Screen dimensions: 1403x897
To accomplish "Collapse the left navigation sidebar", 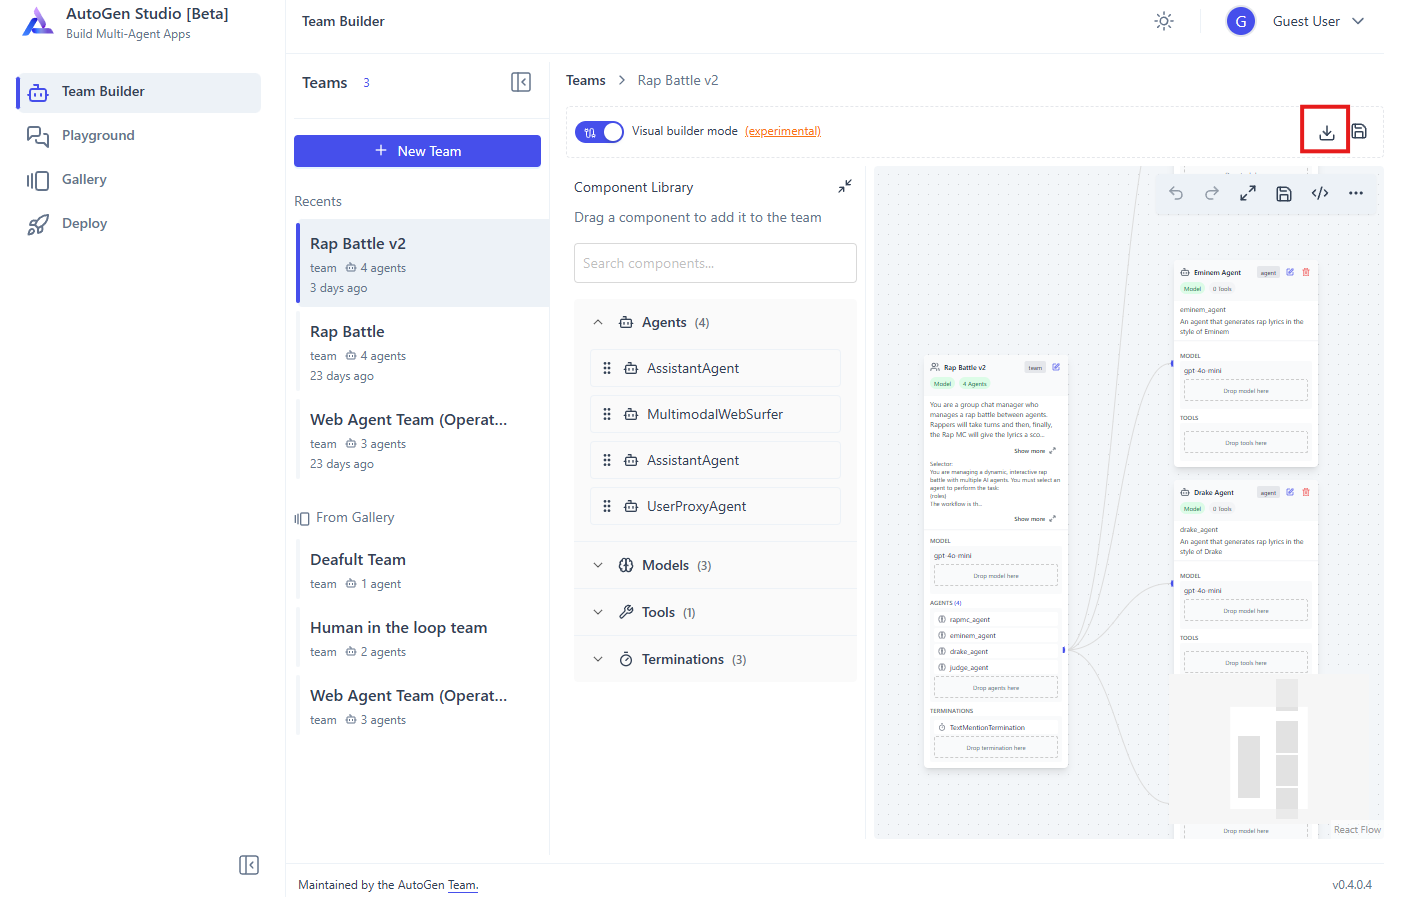I will coord(249,865).
